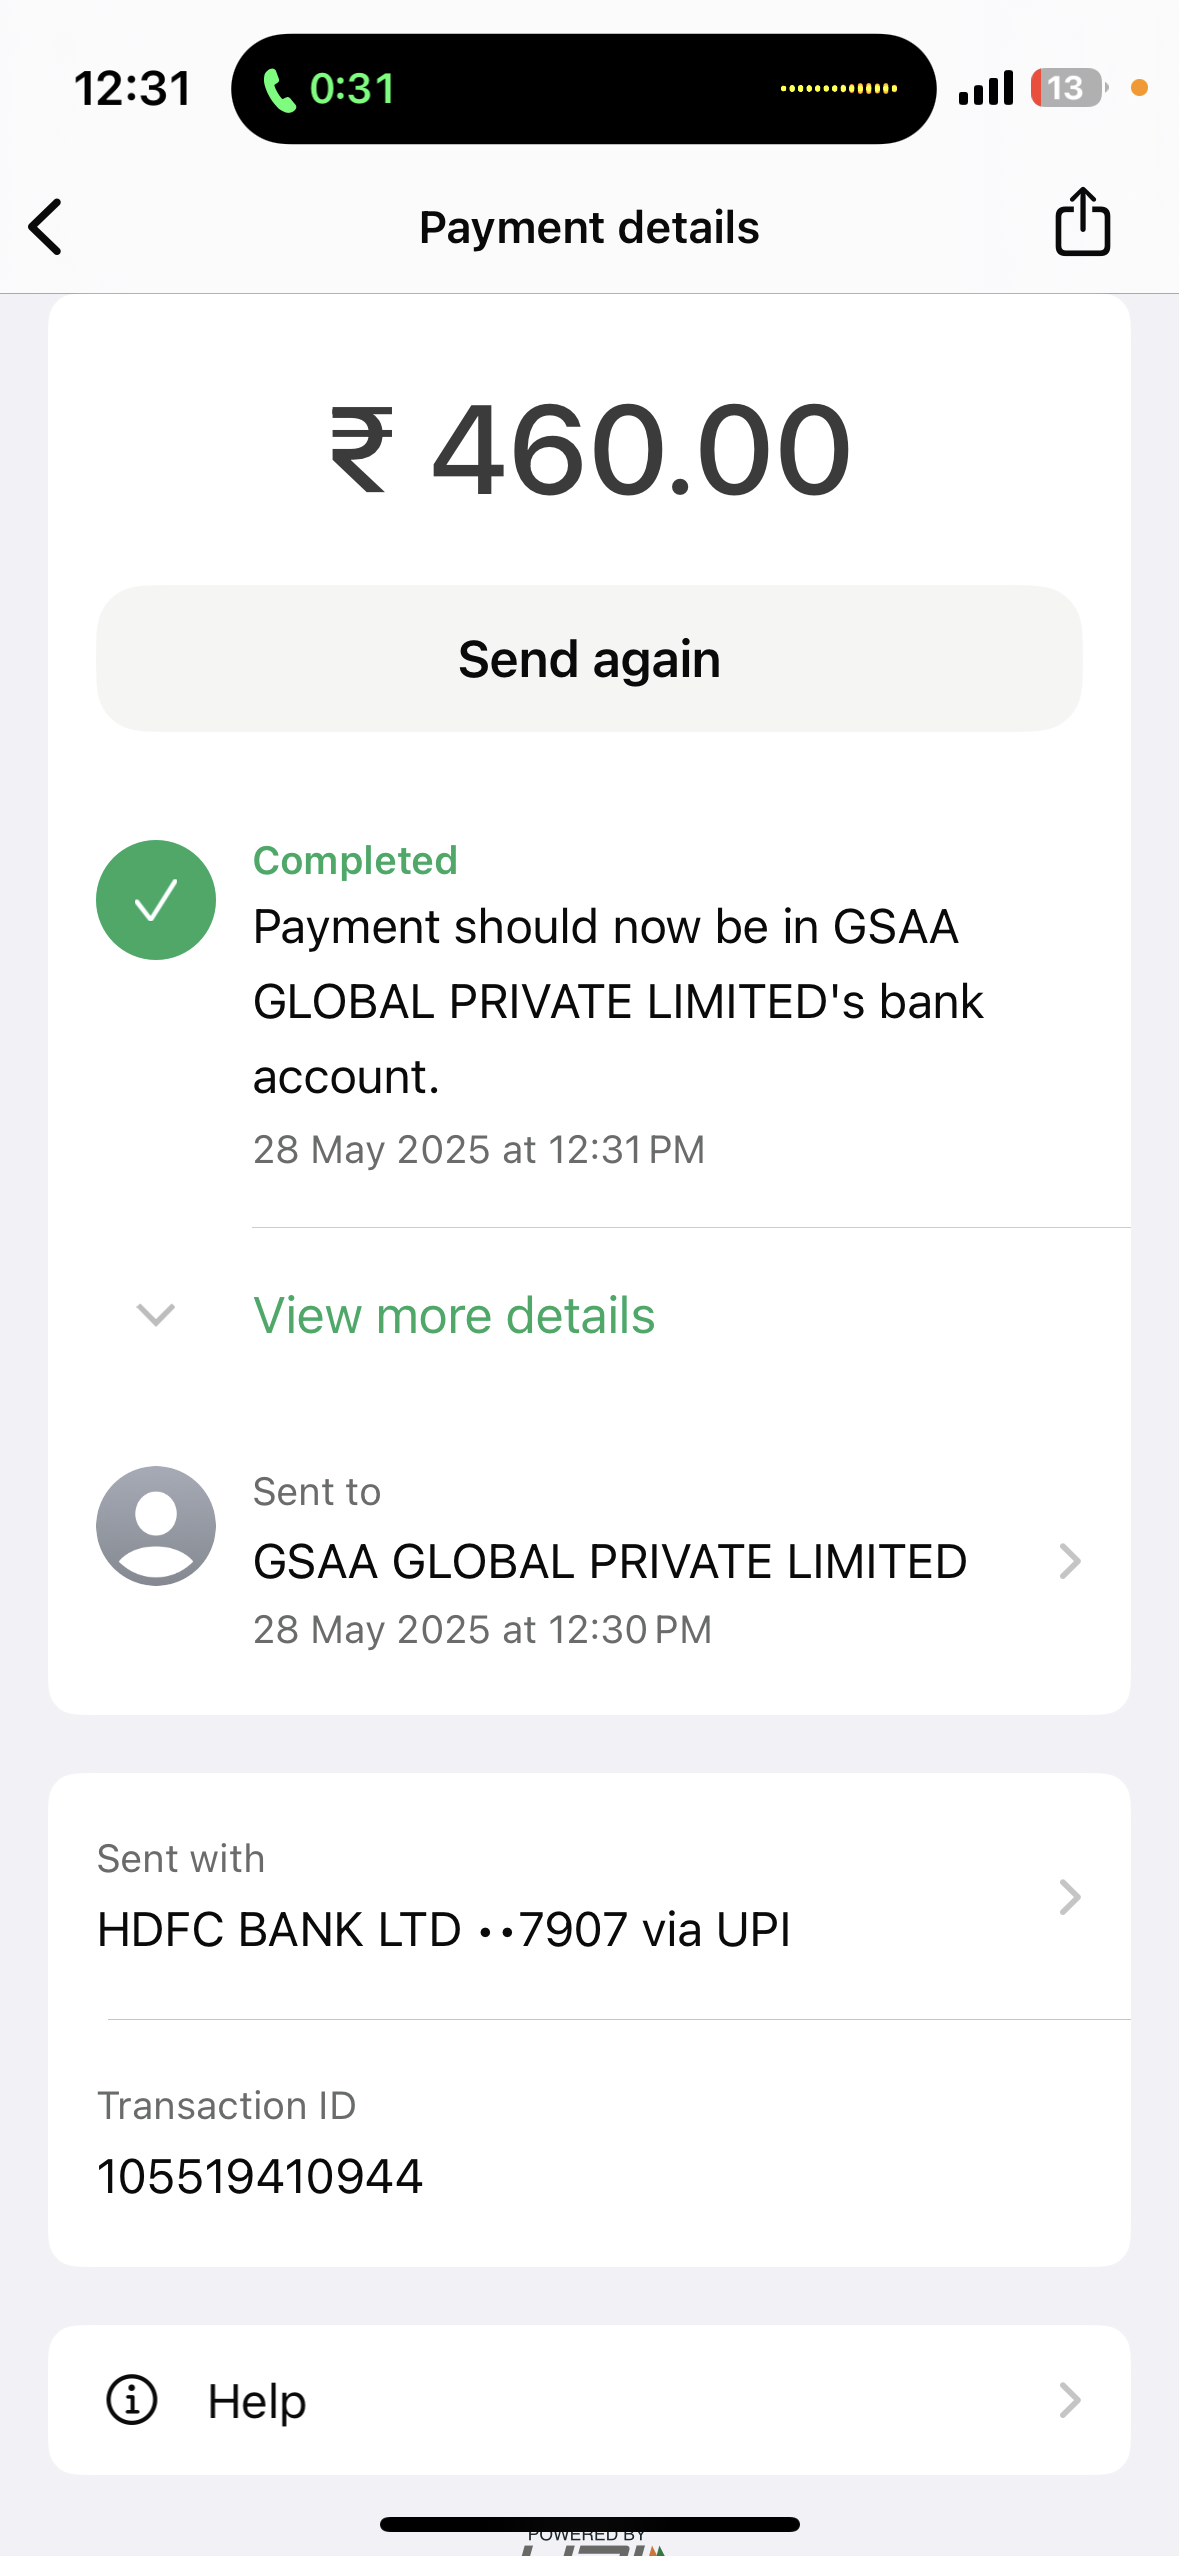Open the Help row

point(589,2400)
